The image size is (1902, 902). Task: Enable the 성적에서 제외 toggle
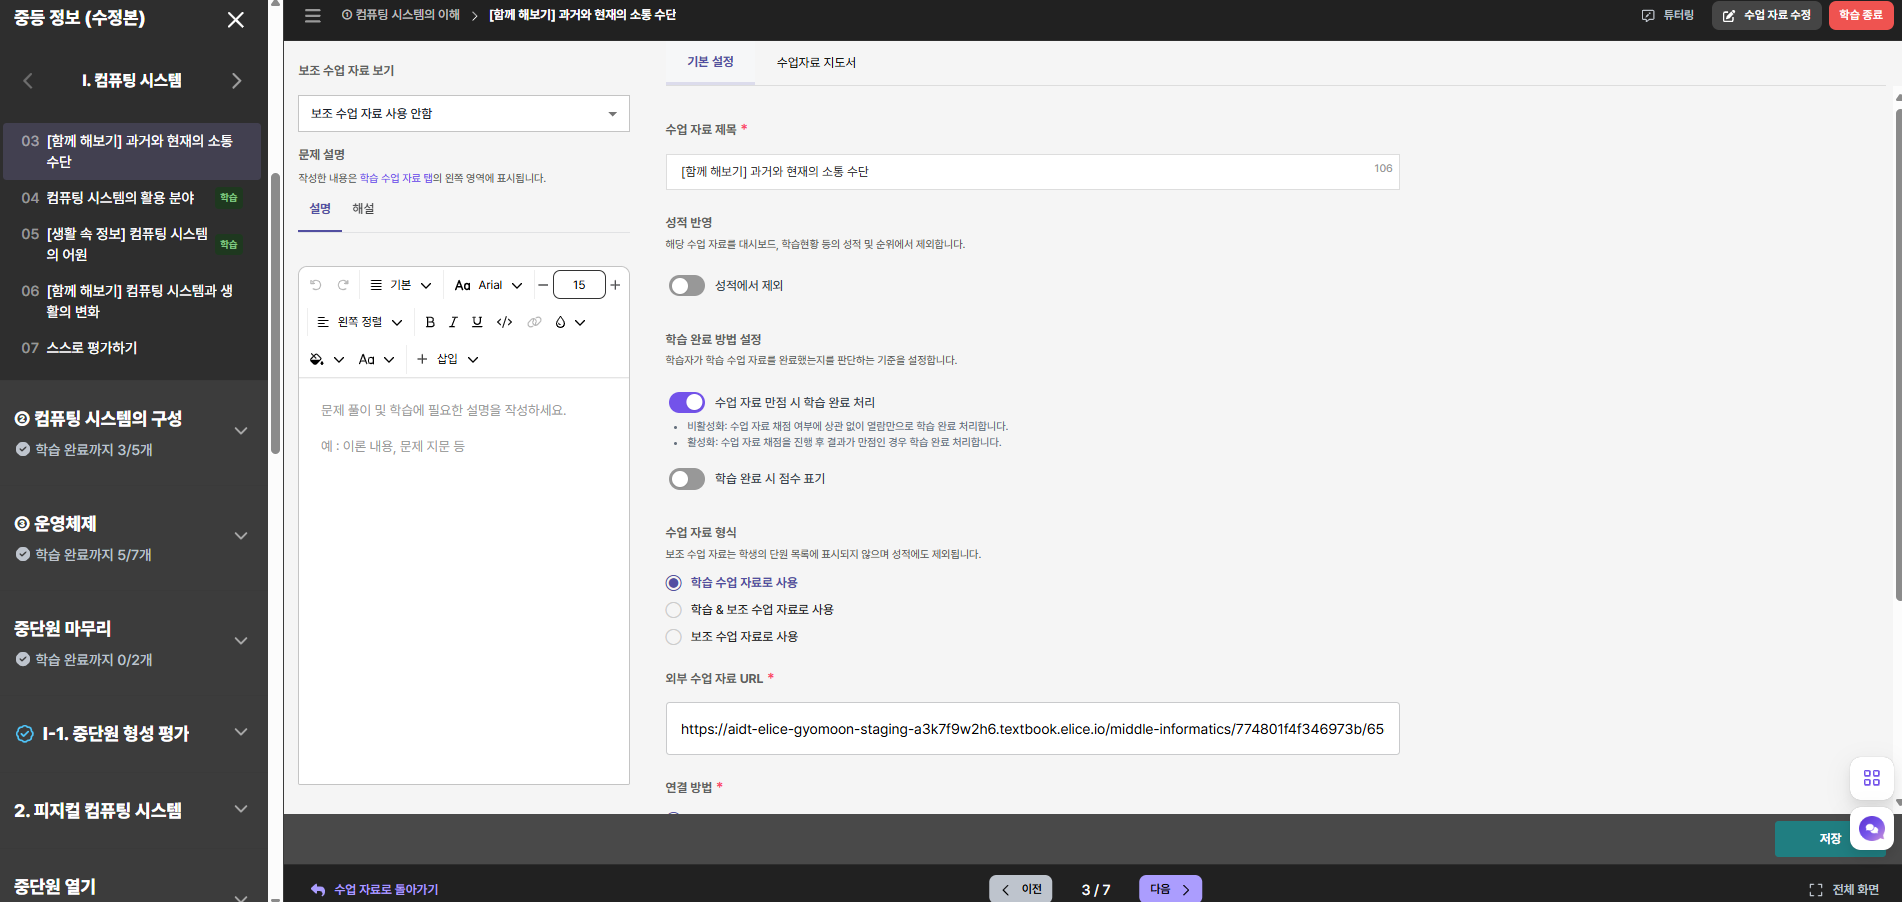click(687, 286)
